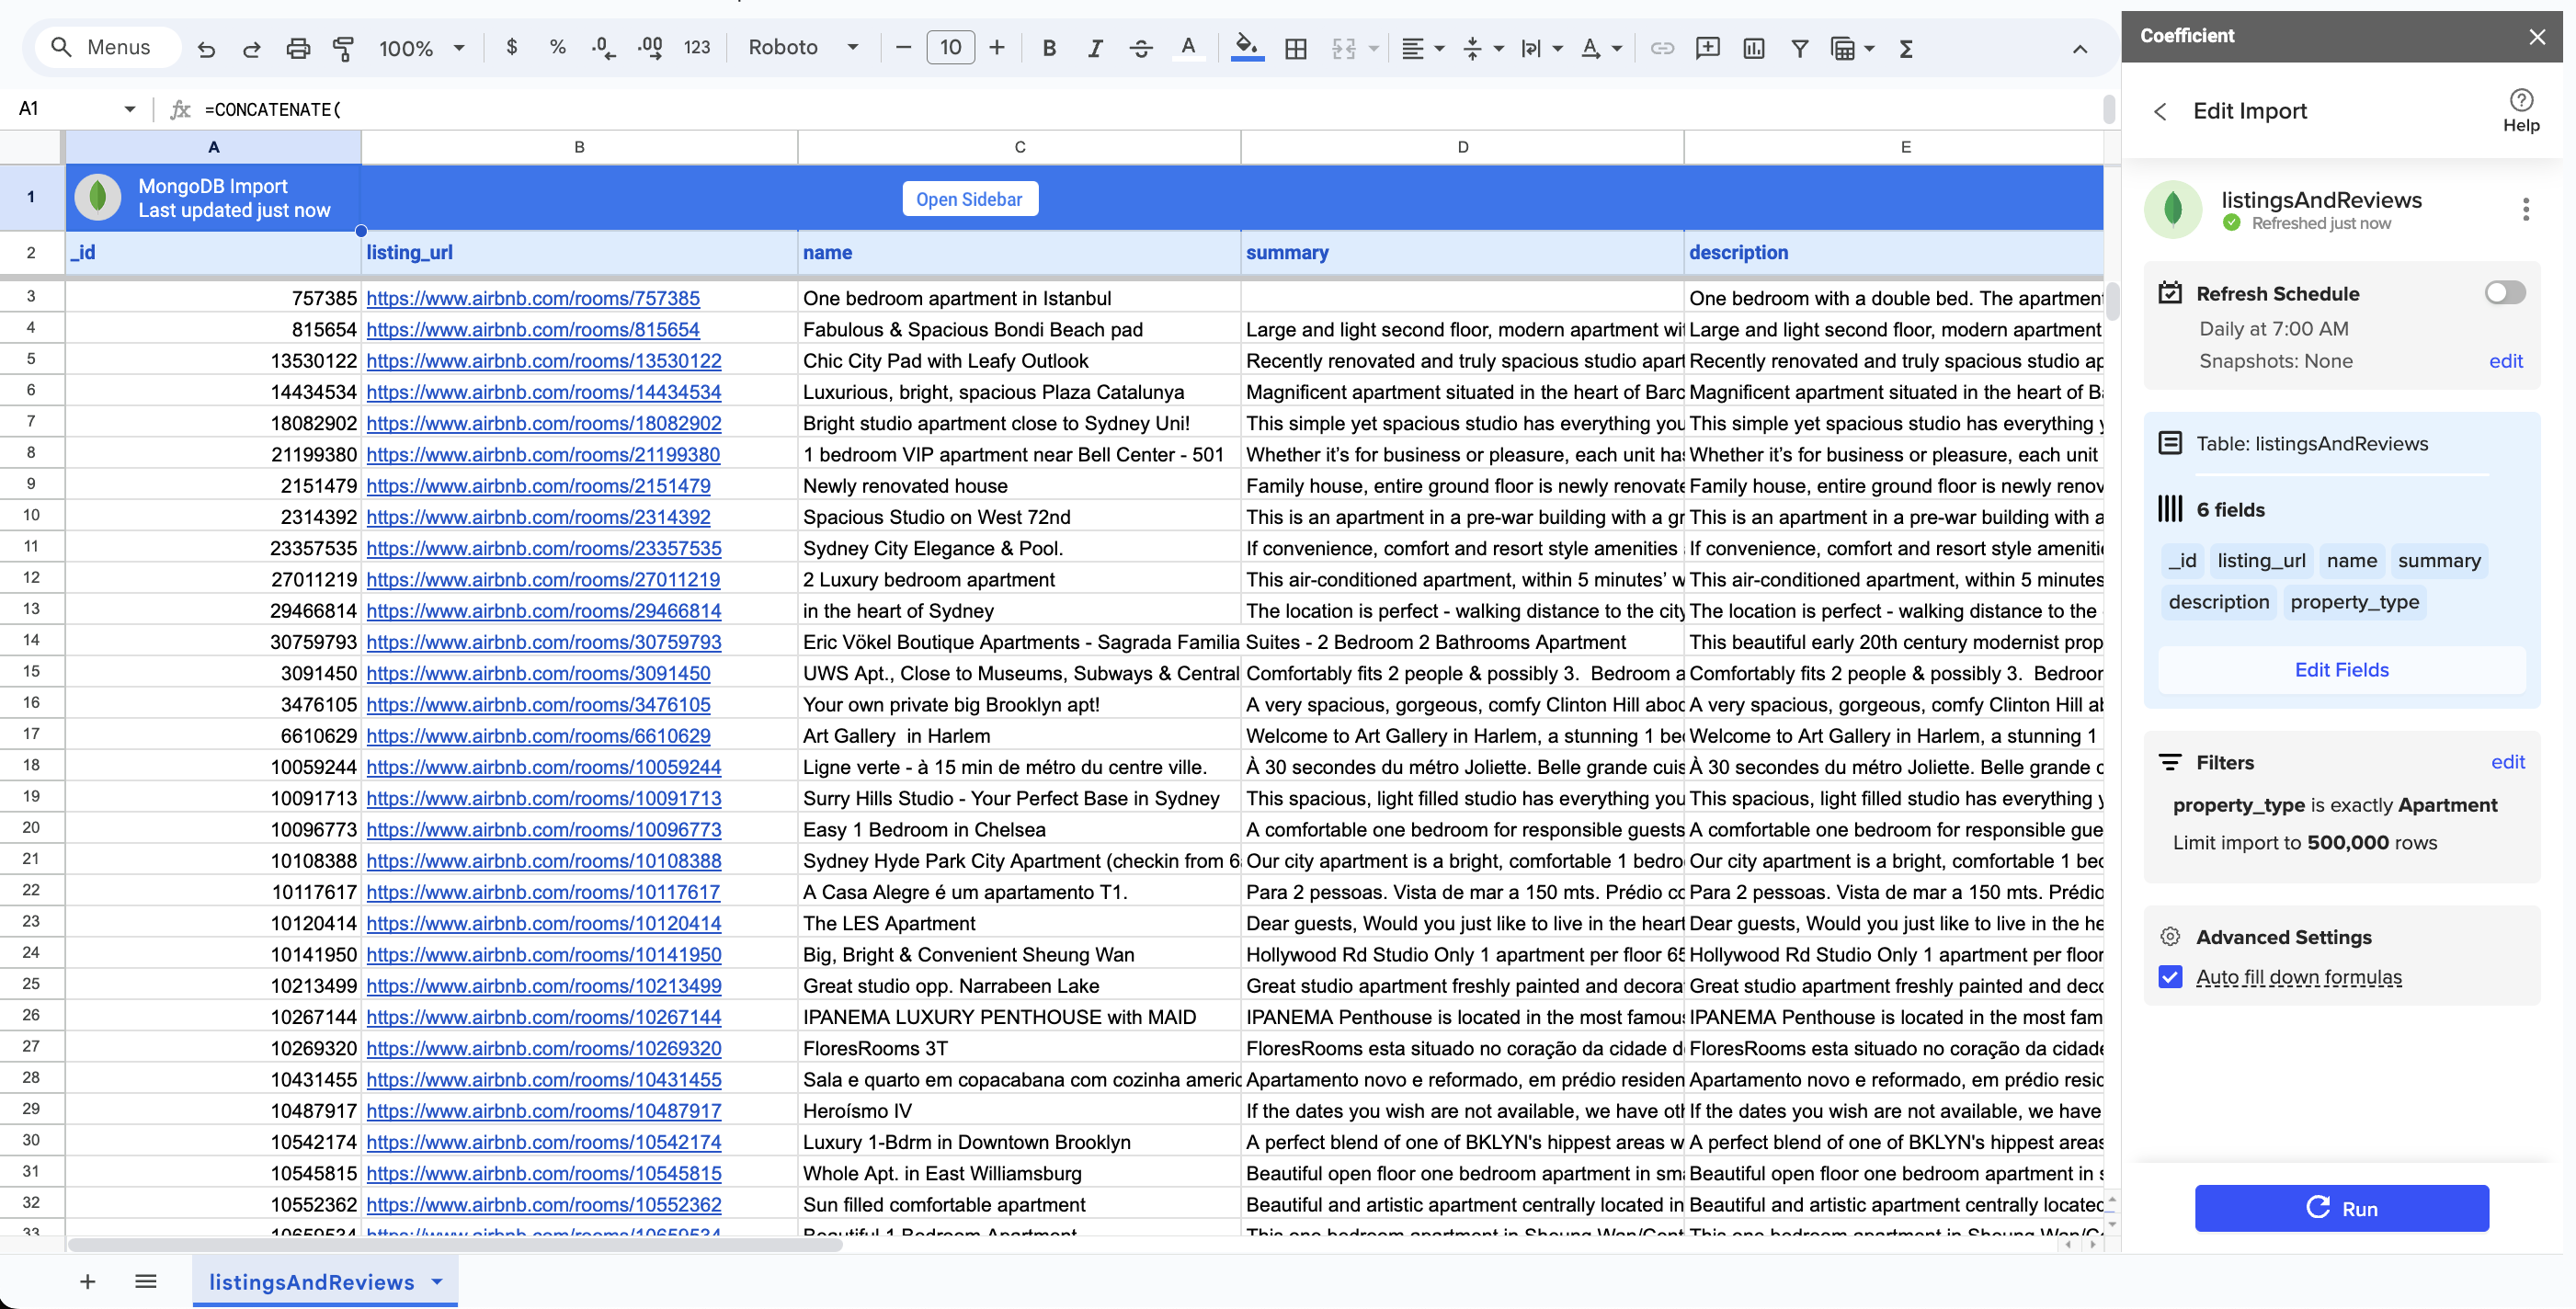
Task: Insert a link into the cell
Action: 1662,47
